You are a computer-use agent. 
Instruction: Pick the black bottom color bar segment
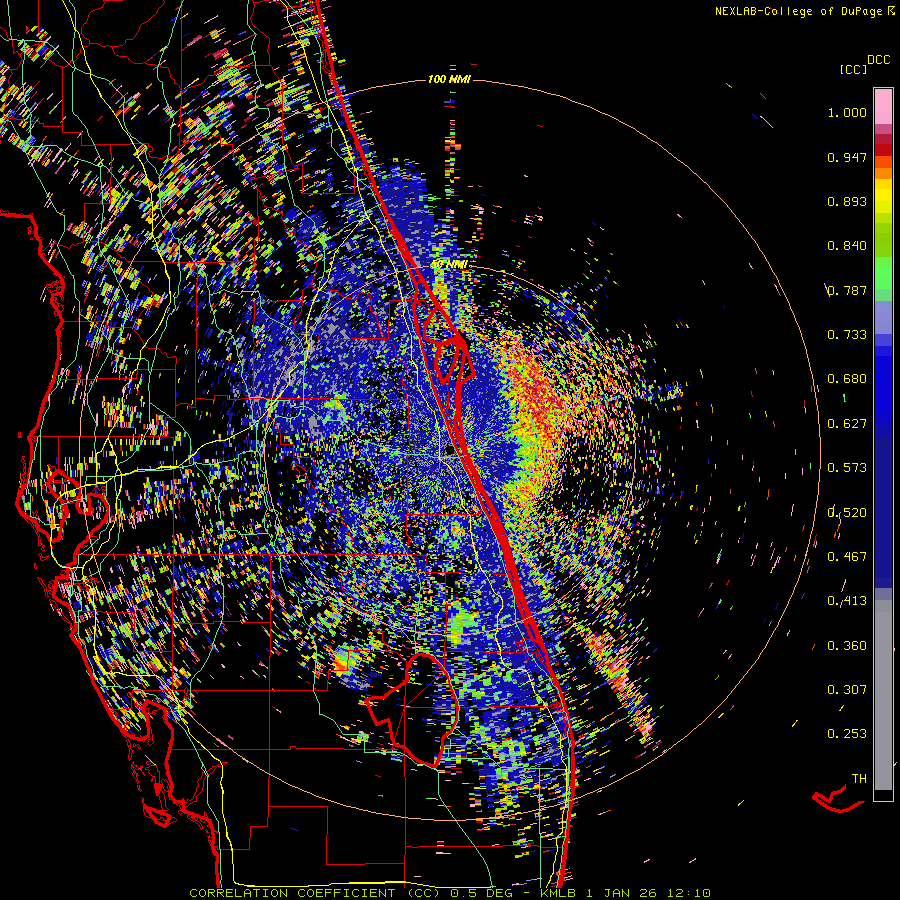point(883,795)
